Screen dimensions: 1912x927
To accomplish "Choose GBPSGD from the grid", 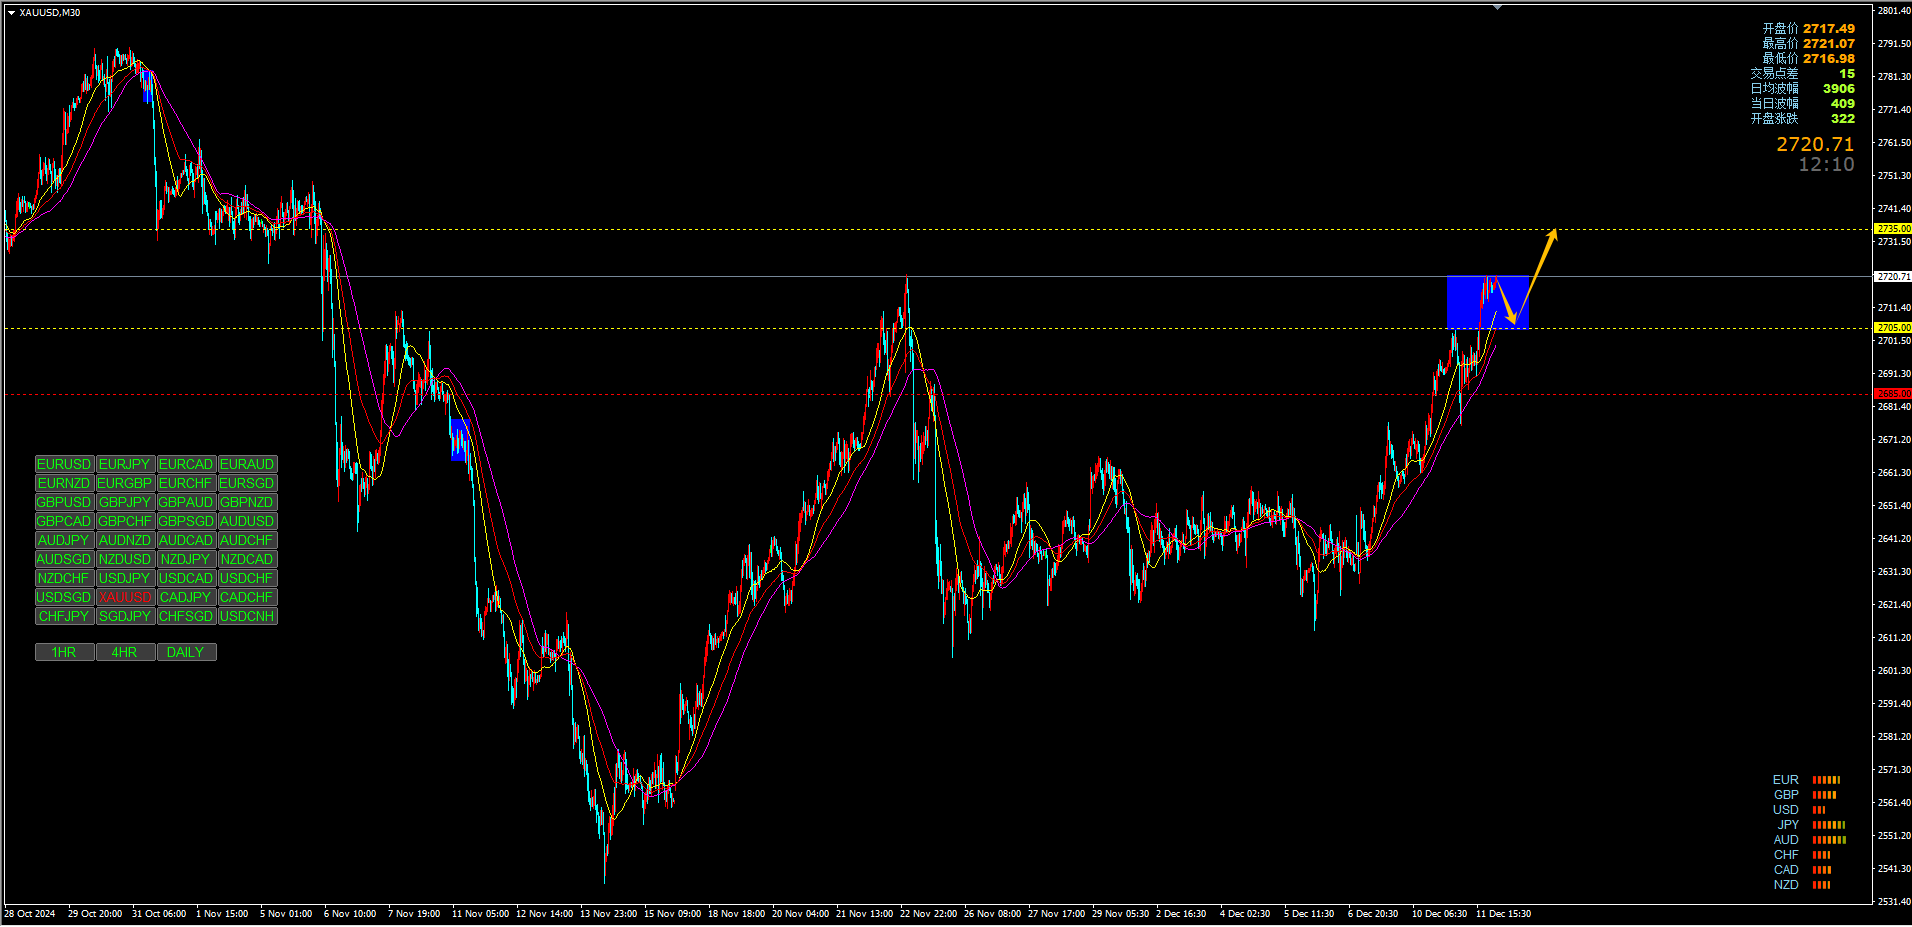I will click(186, 521).
